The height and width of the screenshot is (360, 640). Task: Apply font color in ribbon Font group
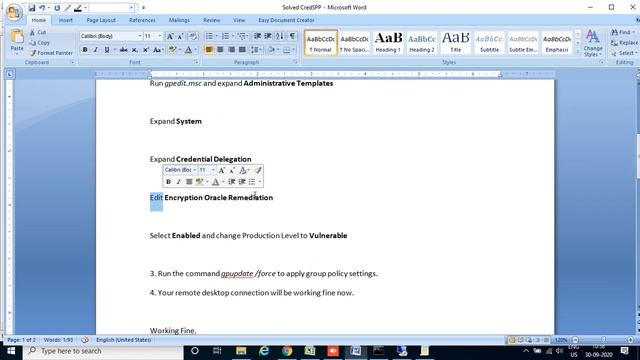pos(188,50)
